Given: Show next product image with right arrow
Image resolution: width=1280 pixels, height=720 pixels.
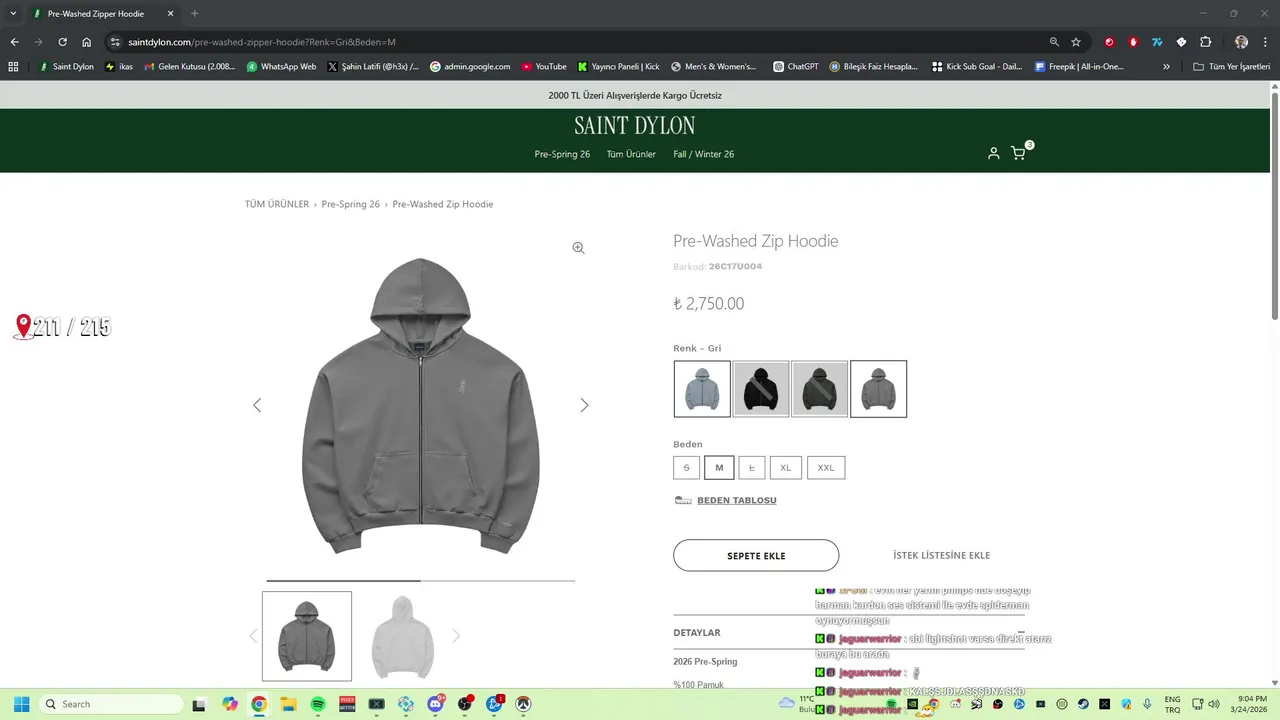Looking at the screenshot, I should tap(584, 405).
